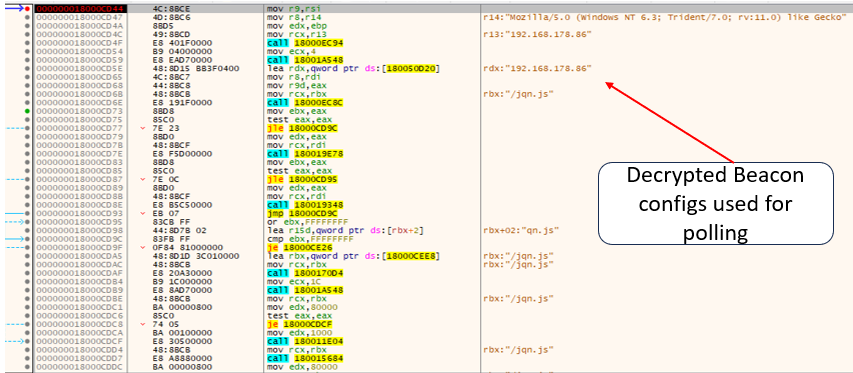
Task: Click opcode bytes 48:8D15 BB3F0400
Action: [x=196, y=69]
